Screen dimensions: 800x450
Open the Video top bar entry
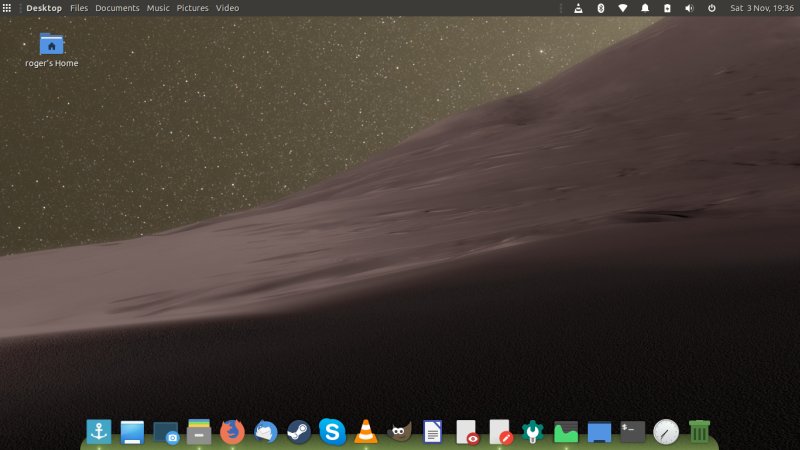227,8
